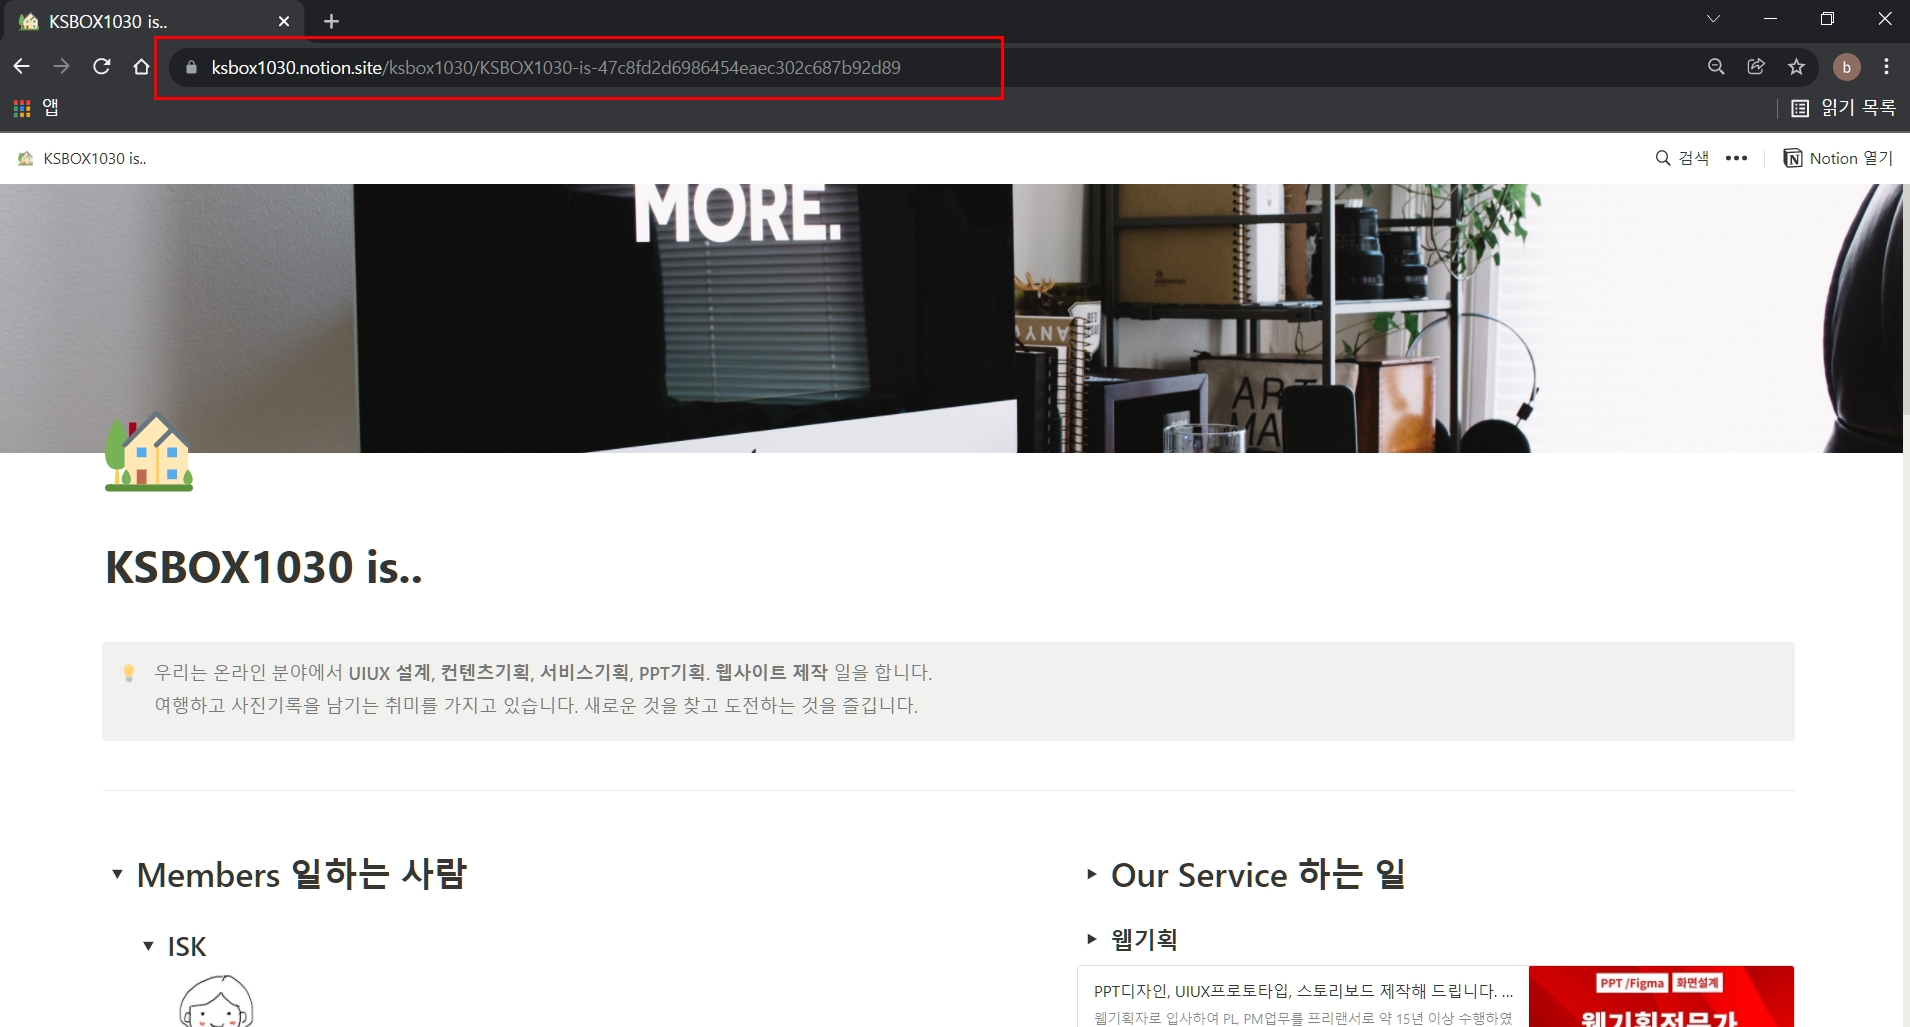Collapse the ISK toggle
1910x1027 pixels.
tap(148, 946)
